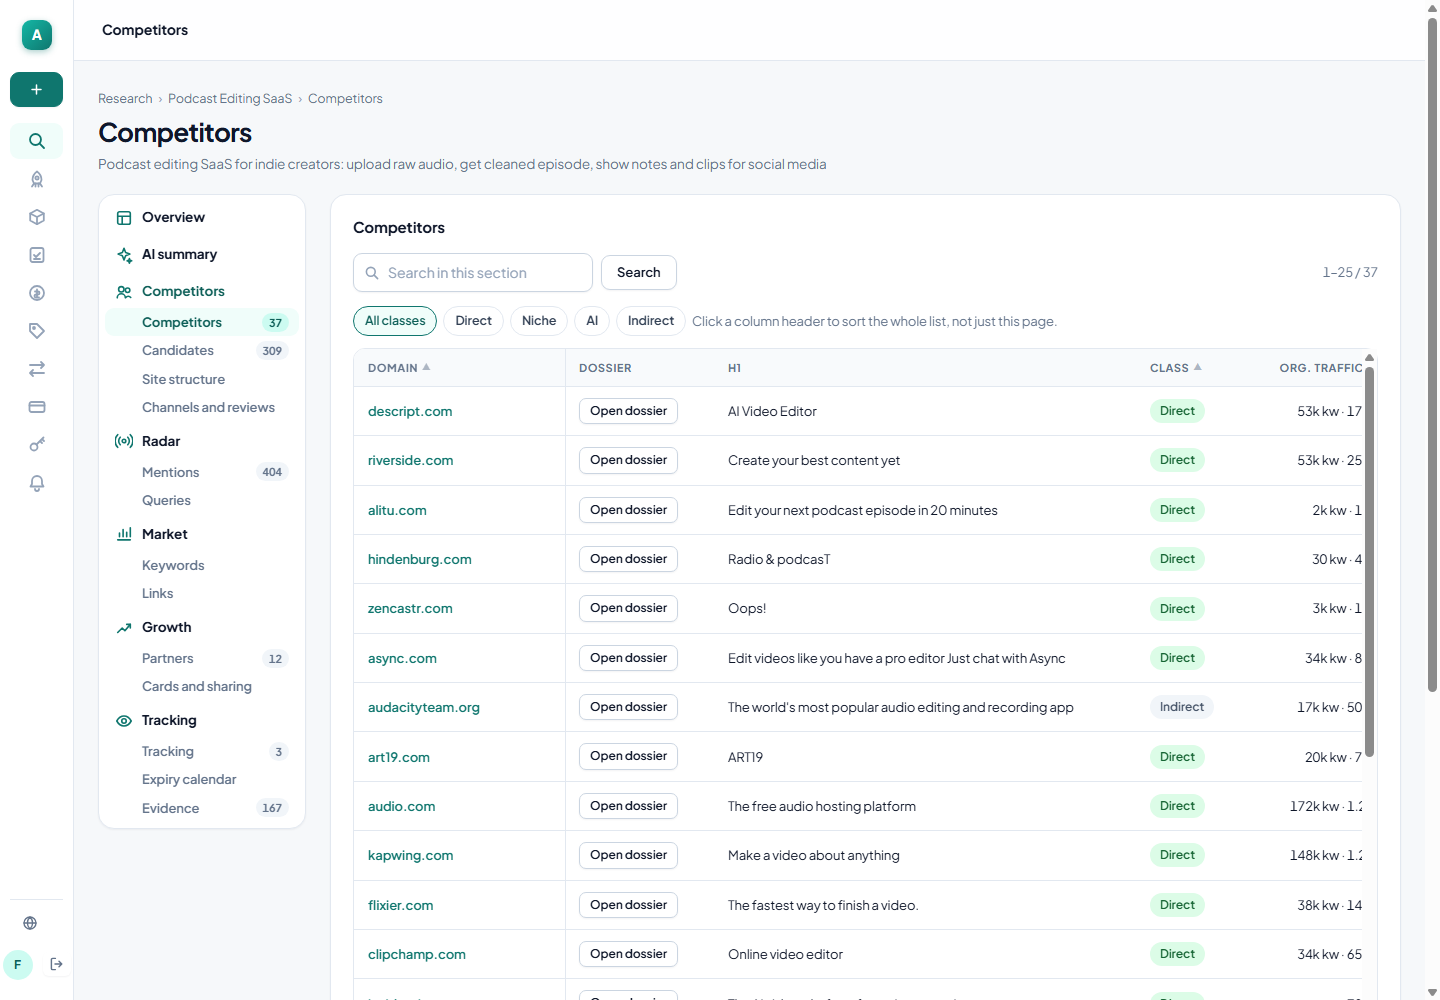Click the Market bar chart icon

[x=124, y=534]
